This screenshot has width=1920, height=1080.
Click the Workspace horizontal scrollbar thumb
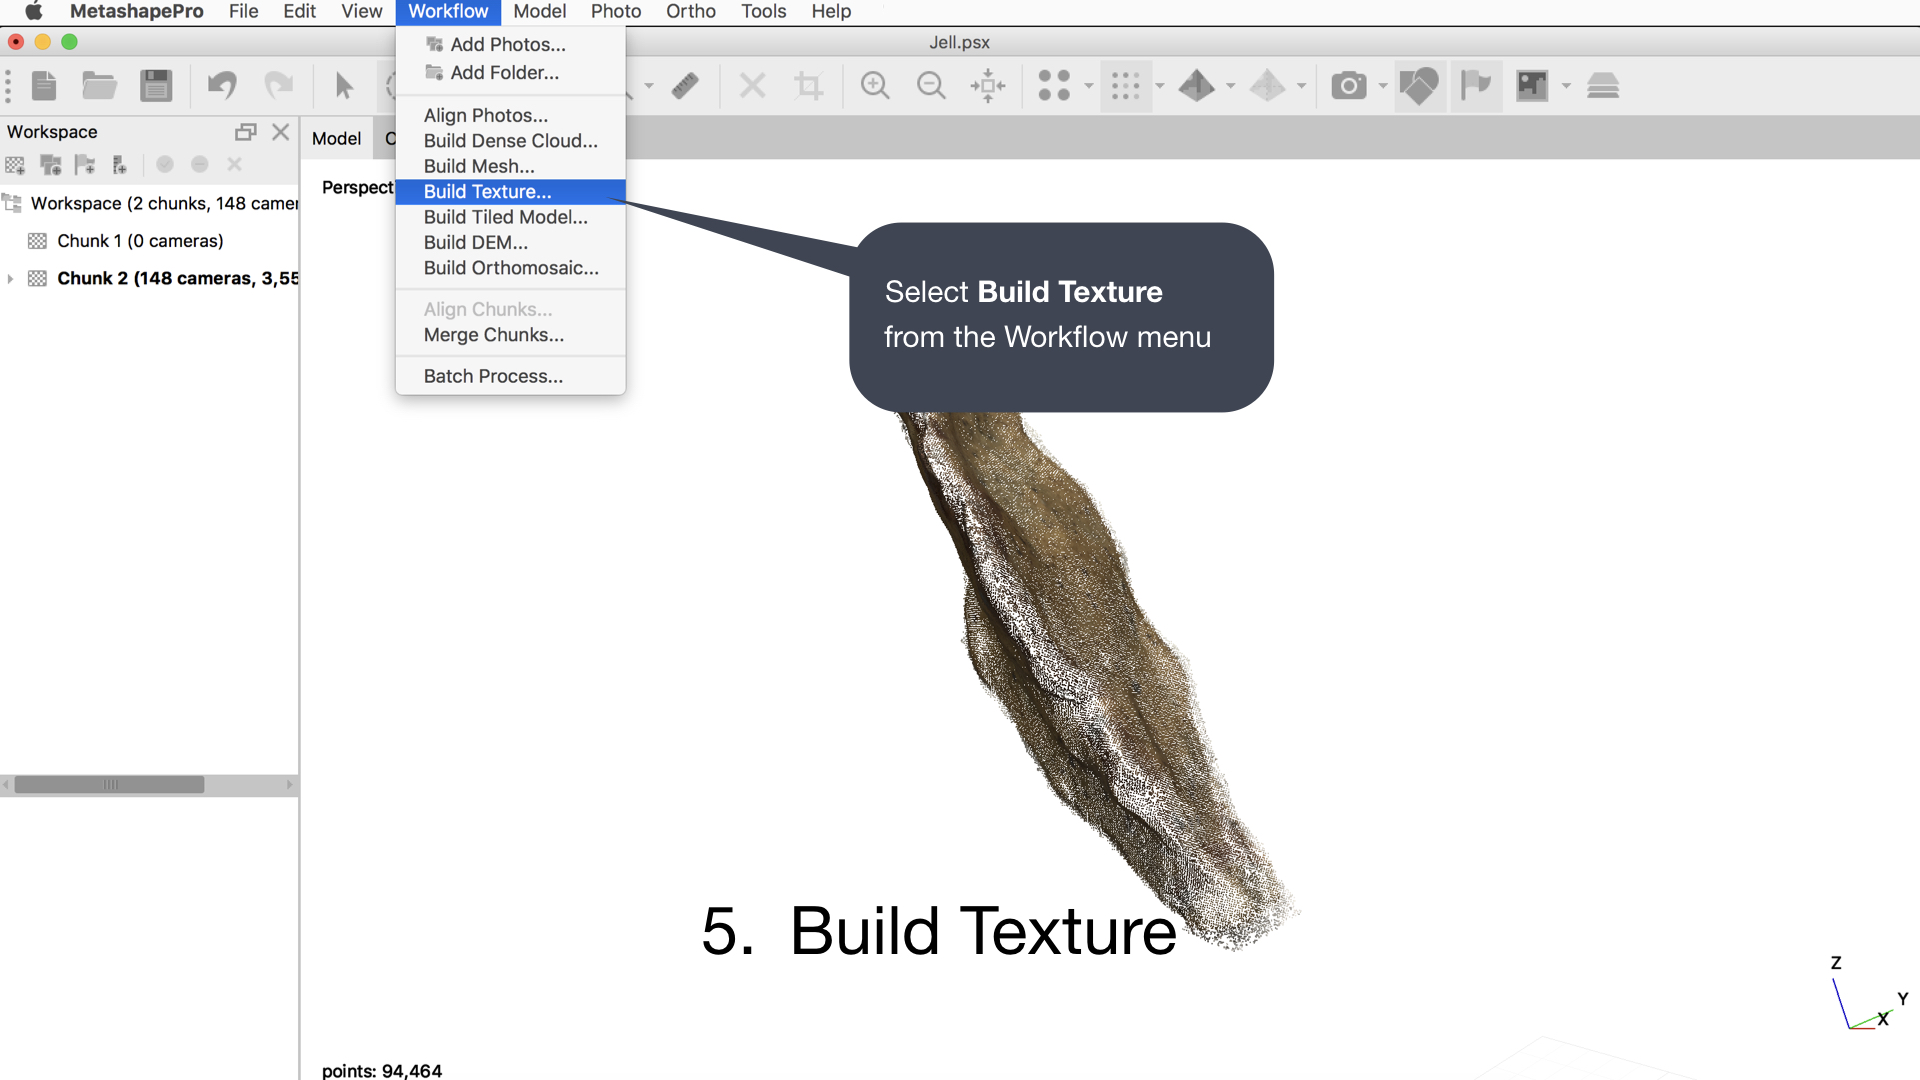tap(110, 785)
